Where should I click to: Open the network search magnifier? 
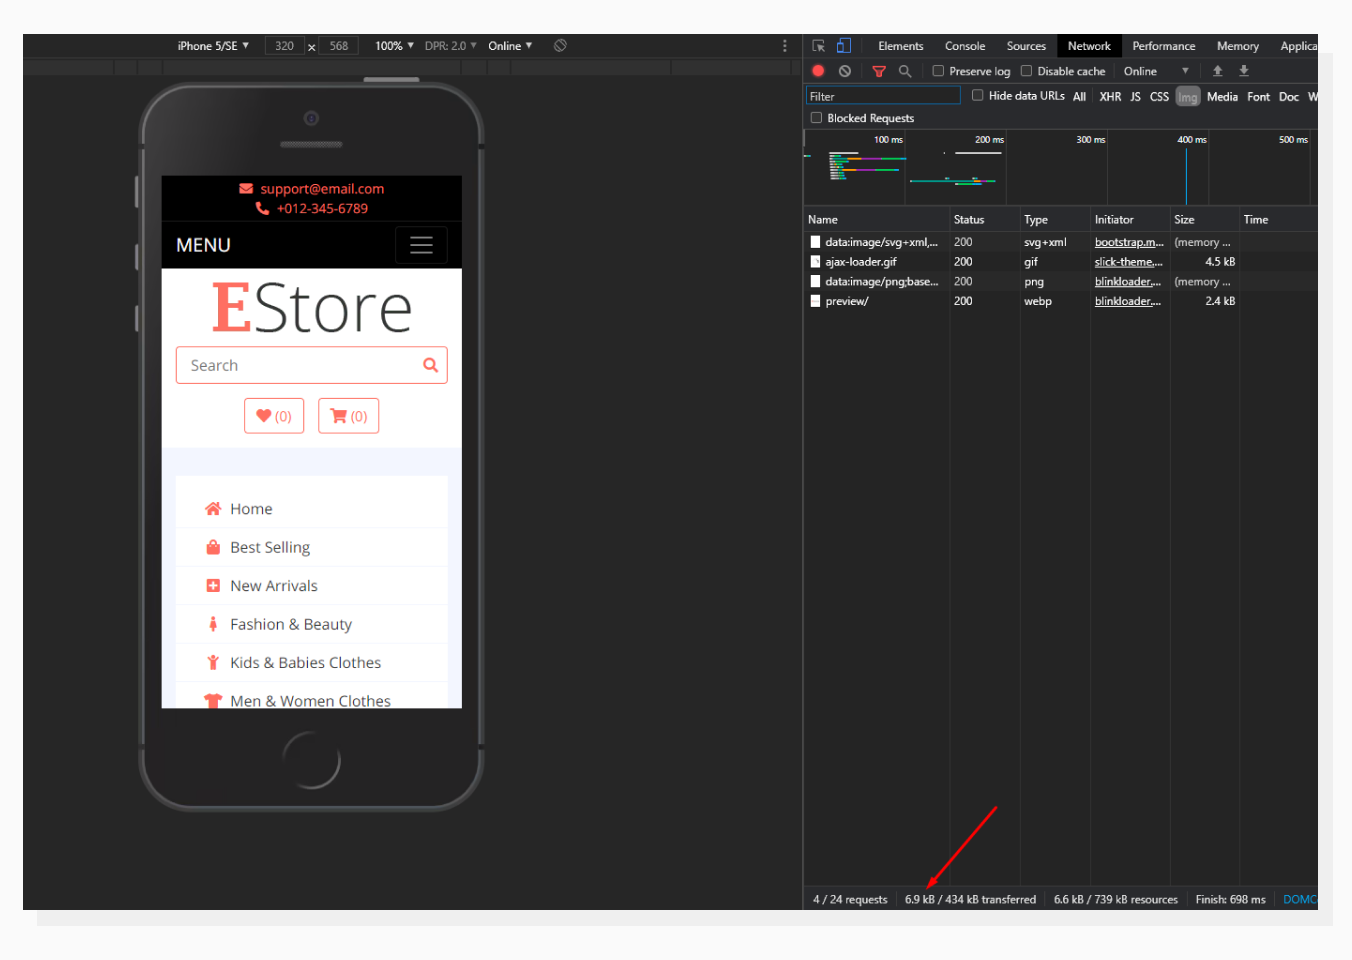(x=905, y=70)
